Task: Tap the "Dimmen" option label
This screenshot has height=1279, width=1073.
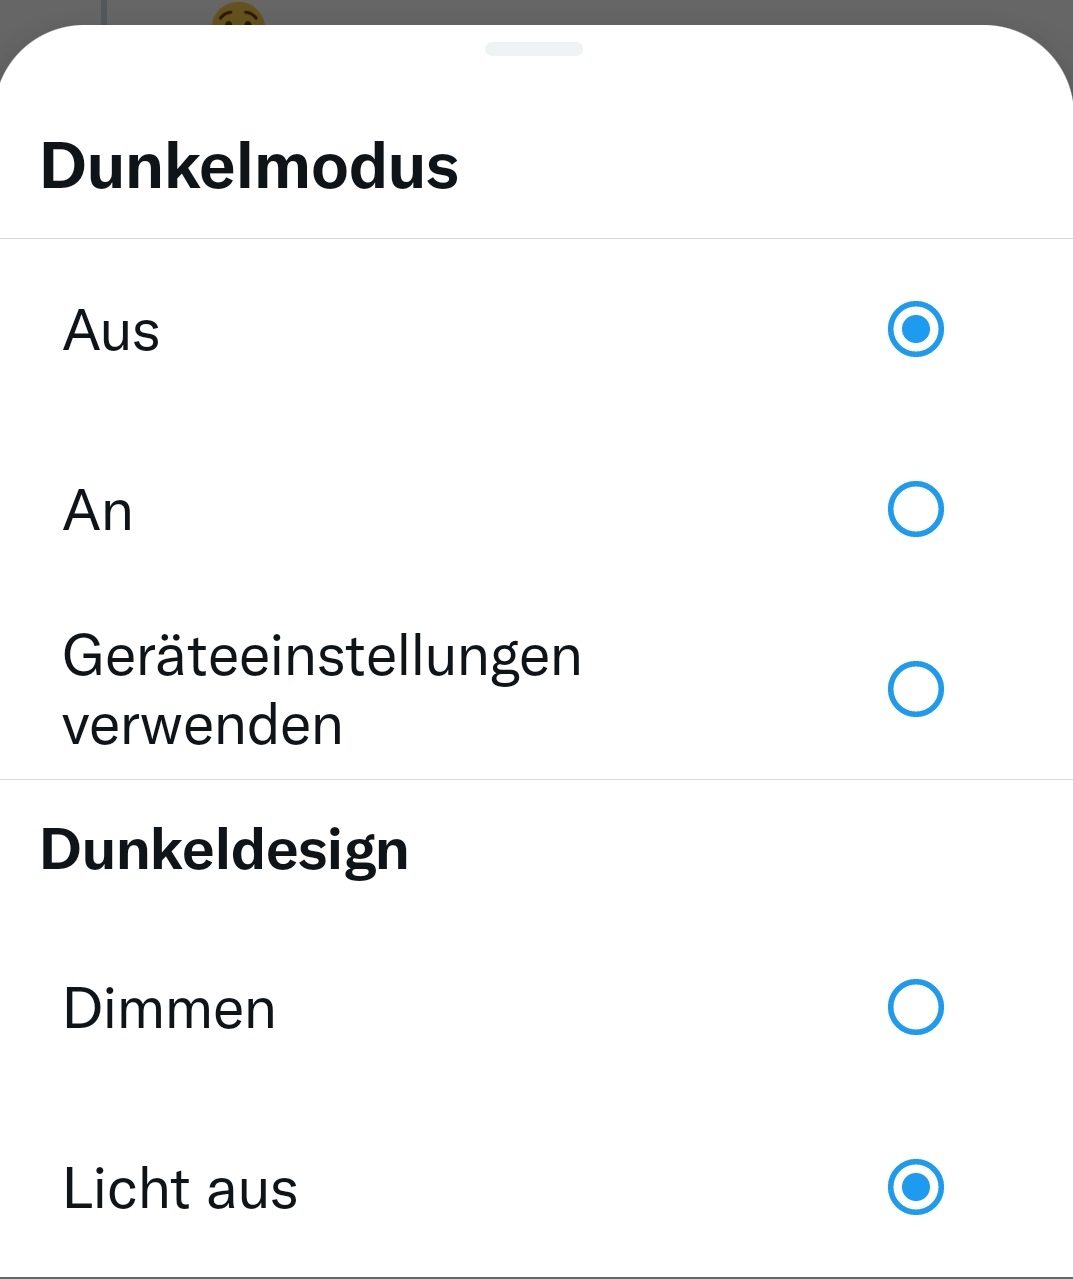Action: click(x=169, y=1008)
